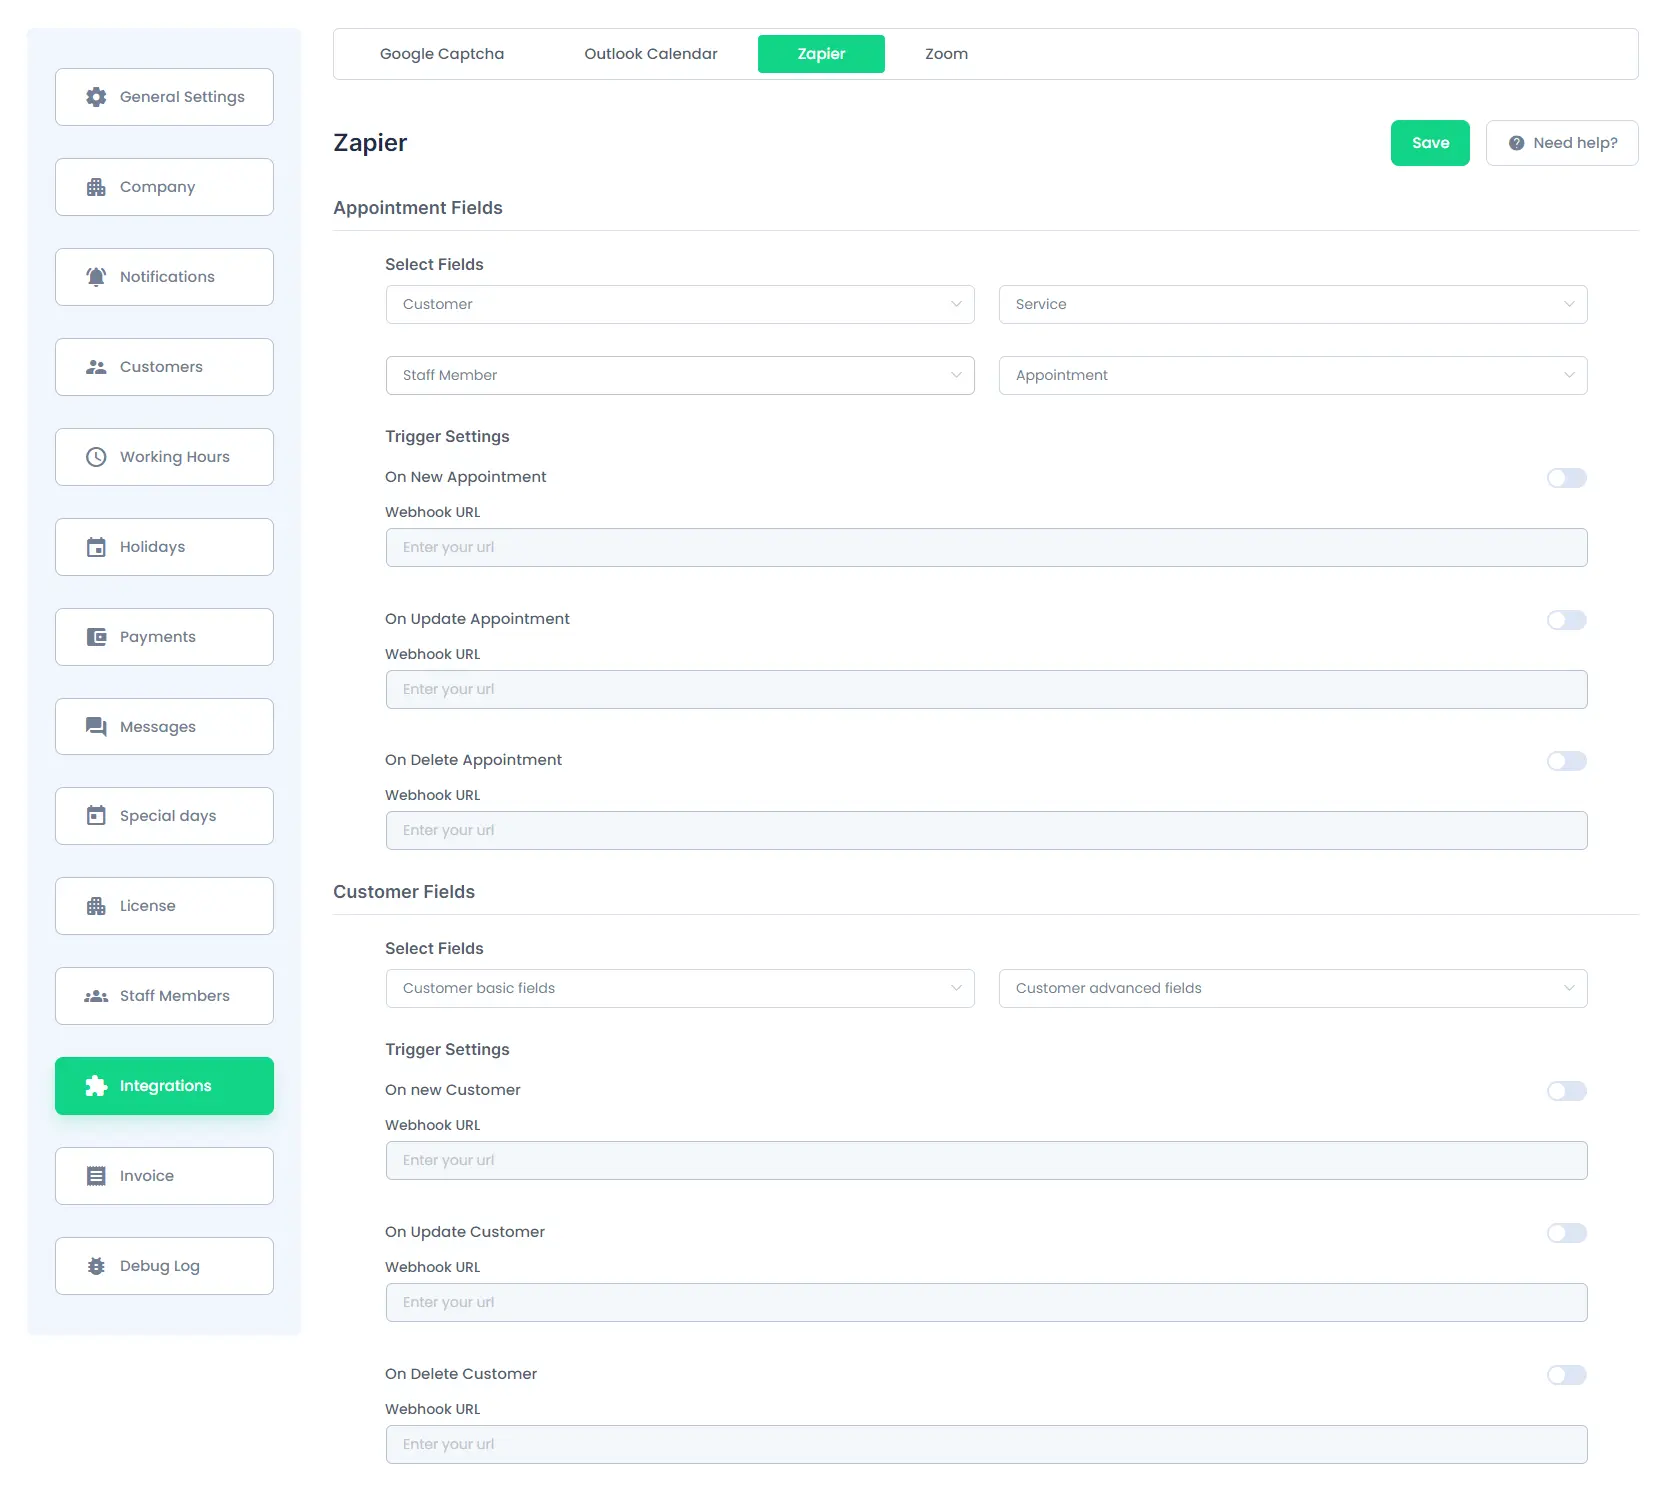Click the On new Customer webhook URL field

pos(986,1160)
